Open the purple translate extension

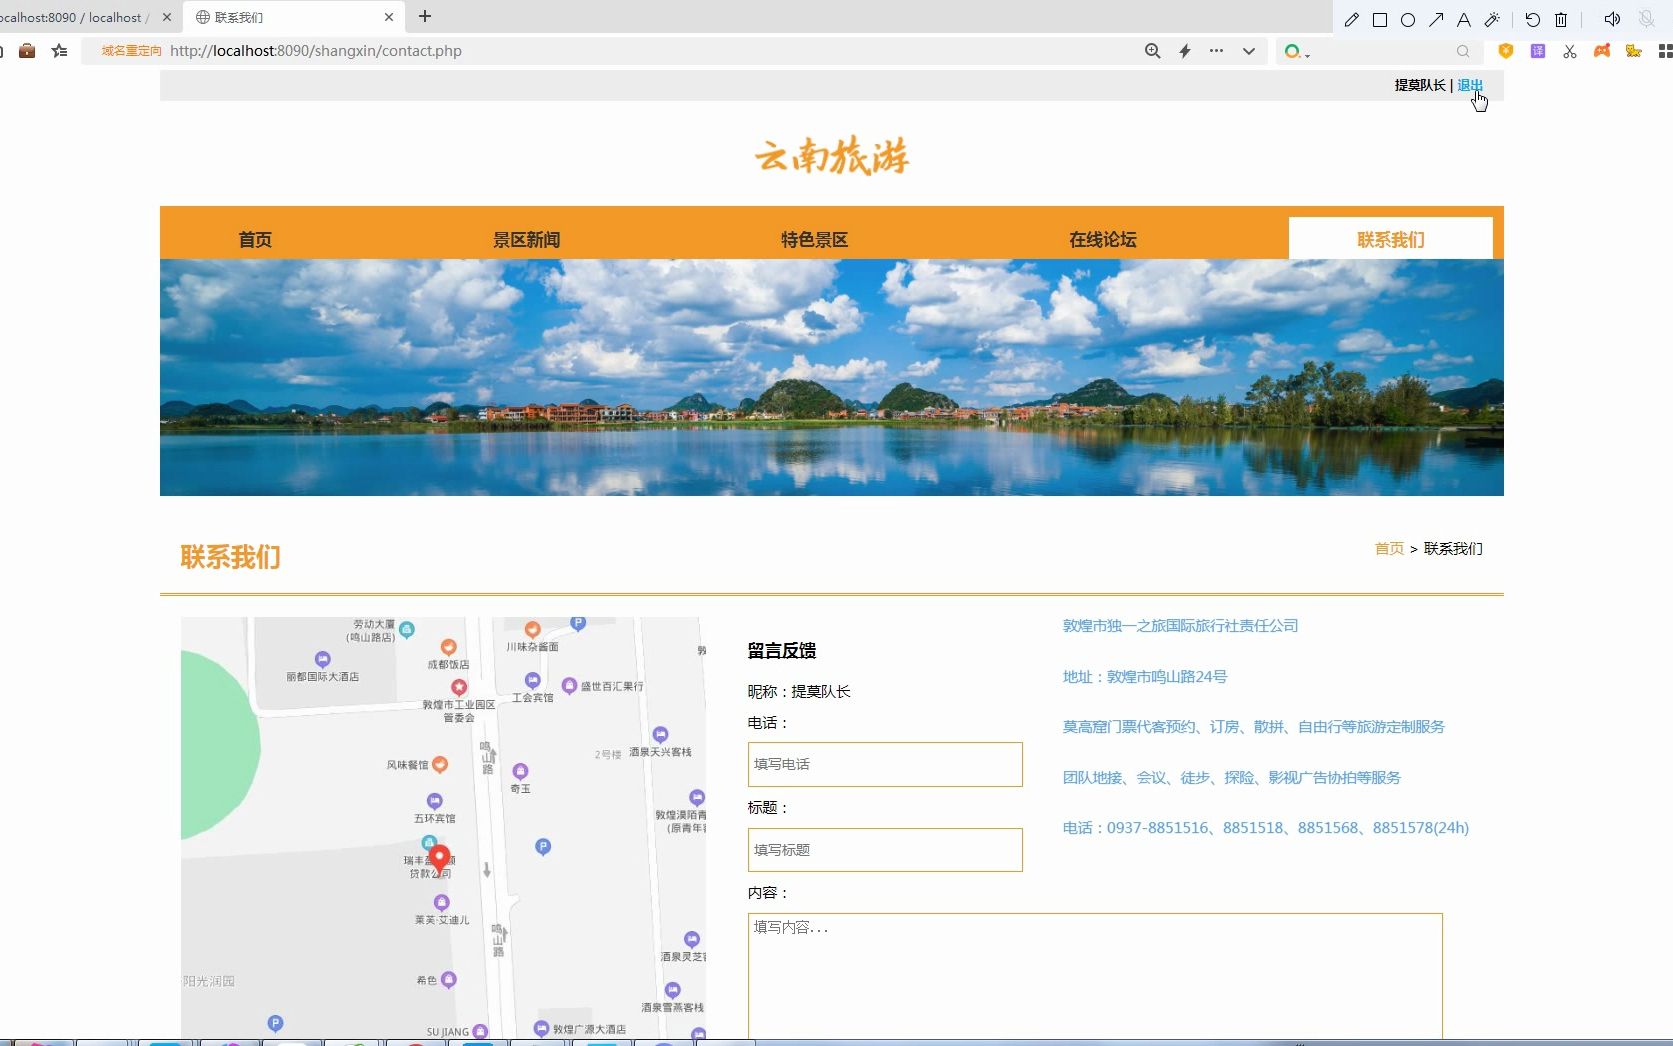coord(1538,51)
